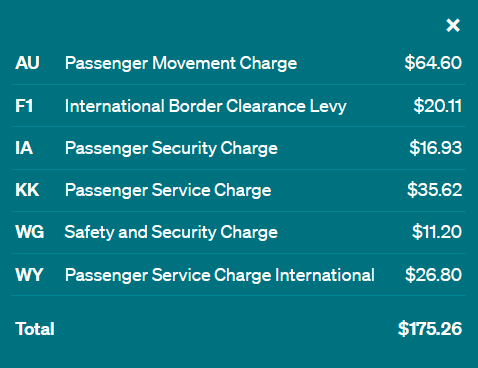Click the $35.62 amount

click(434, 190)
